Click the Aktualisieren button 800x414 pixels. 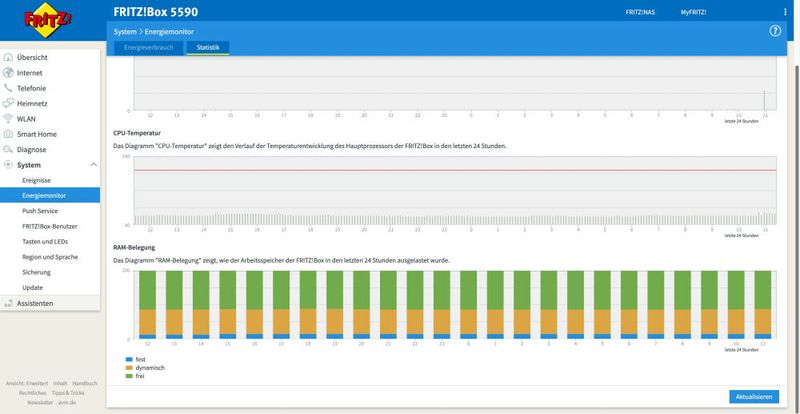click(x=753, y=397)
